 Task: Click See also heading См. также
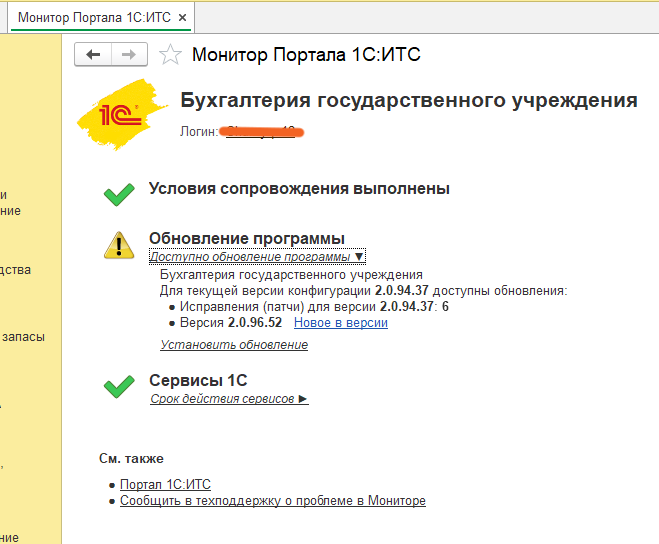click(131, 458)
